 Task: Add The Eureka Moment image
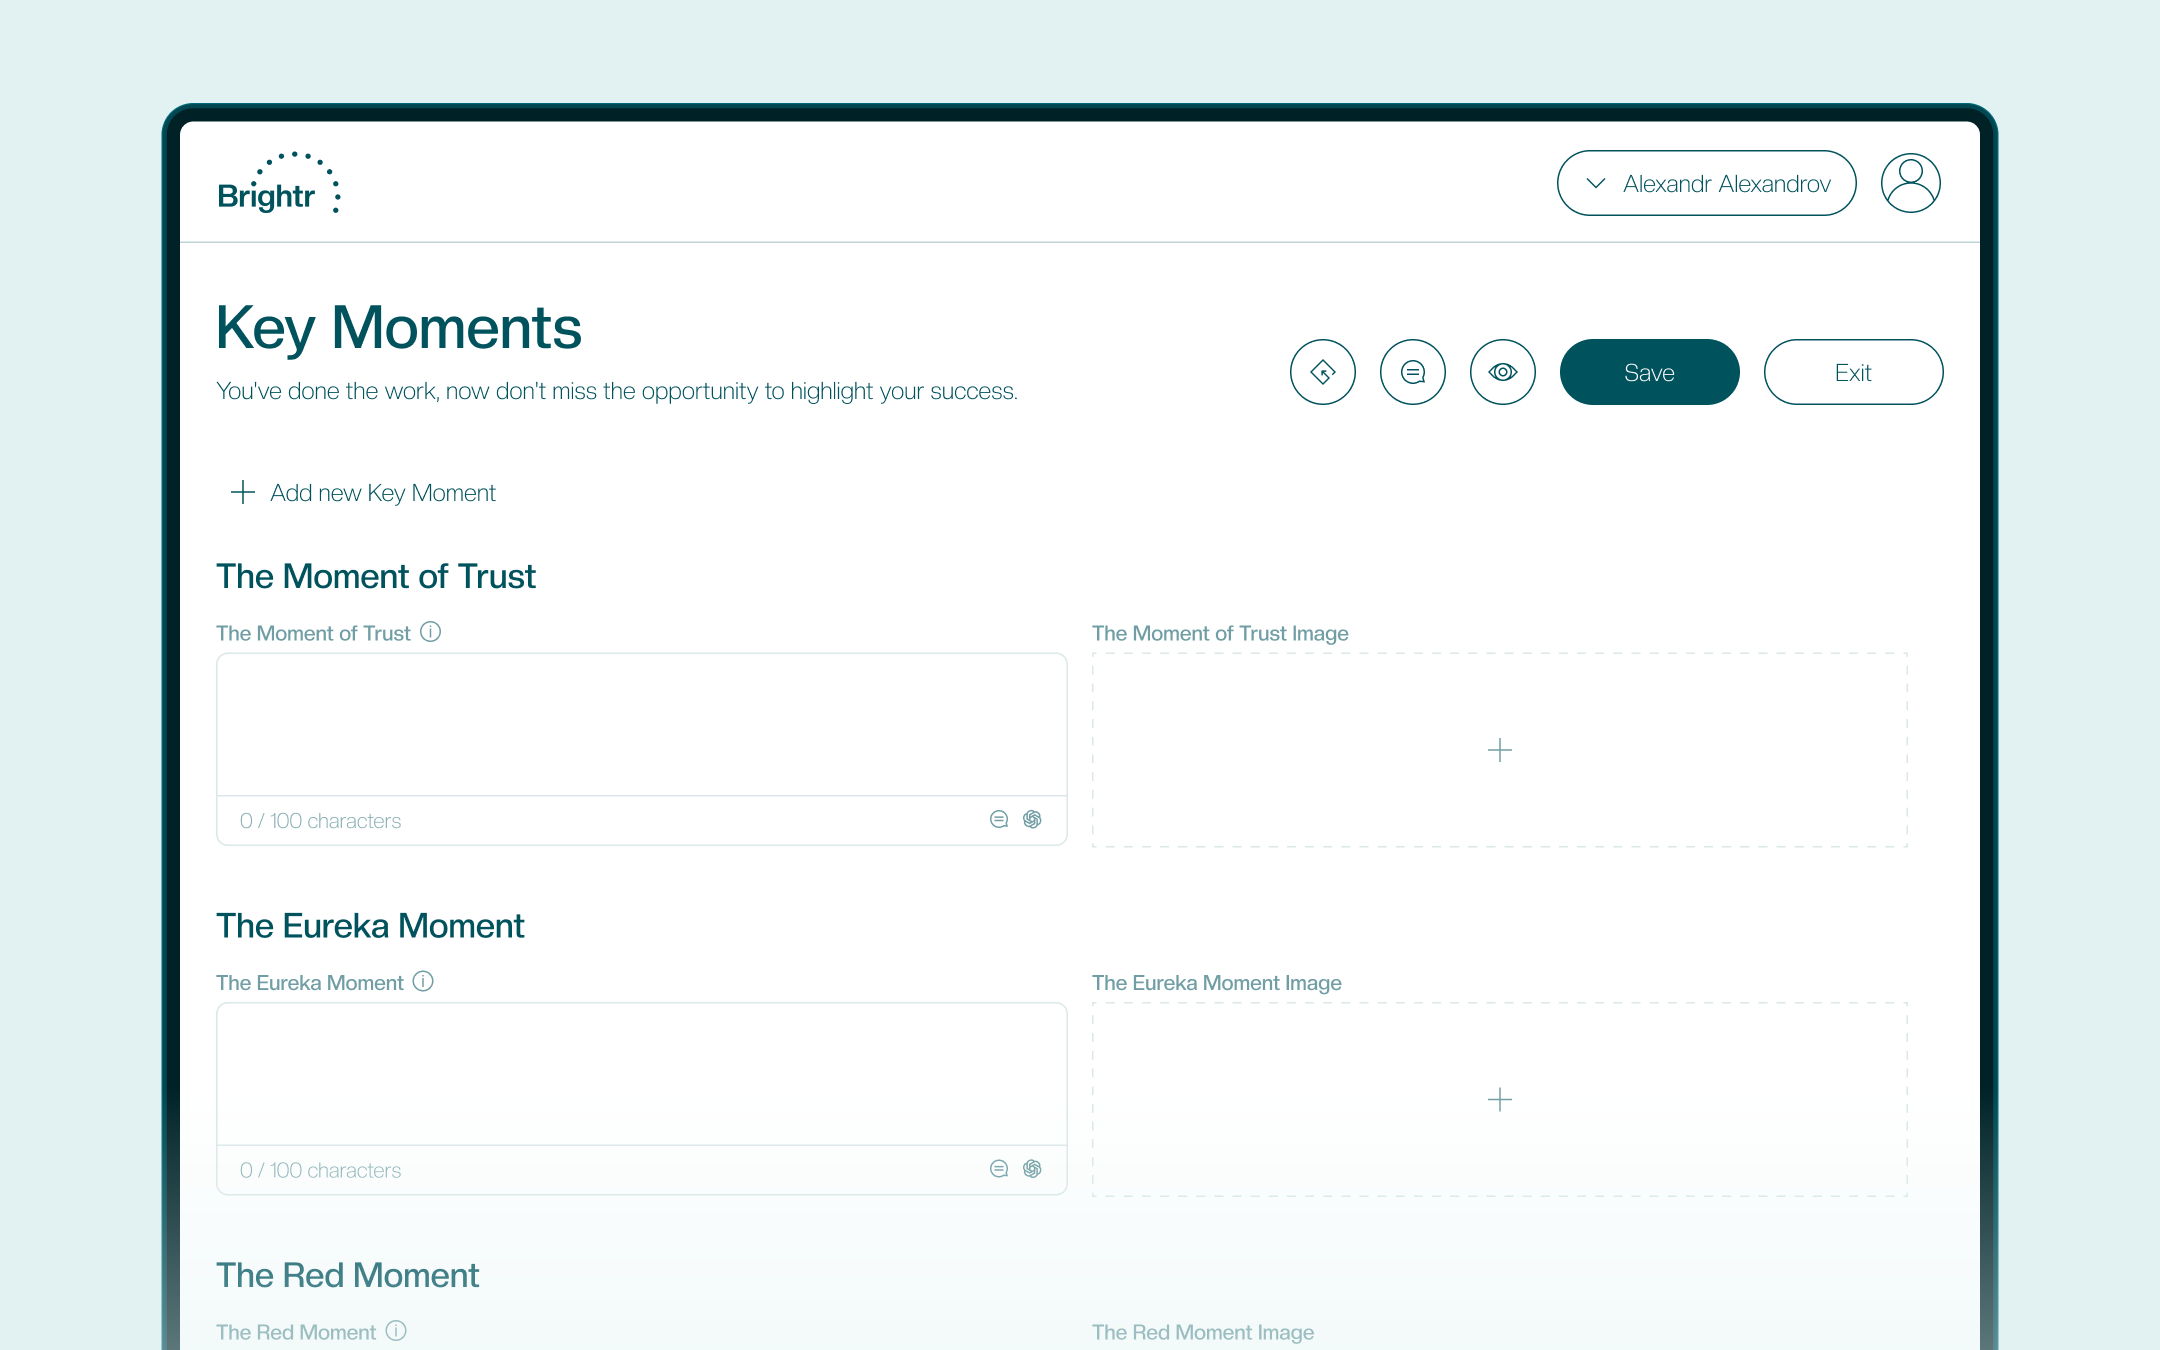tap(1499, 1100)
